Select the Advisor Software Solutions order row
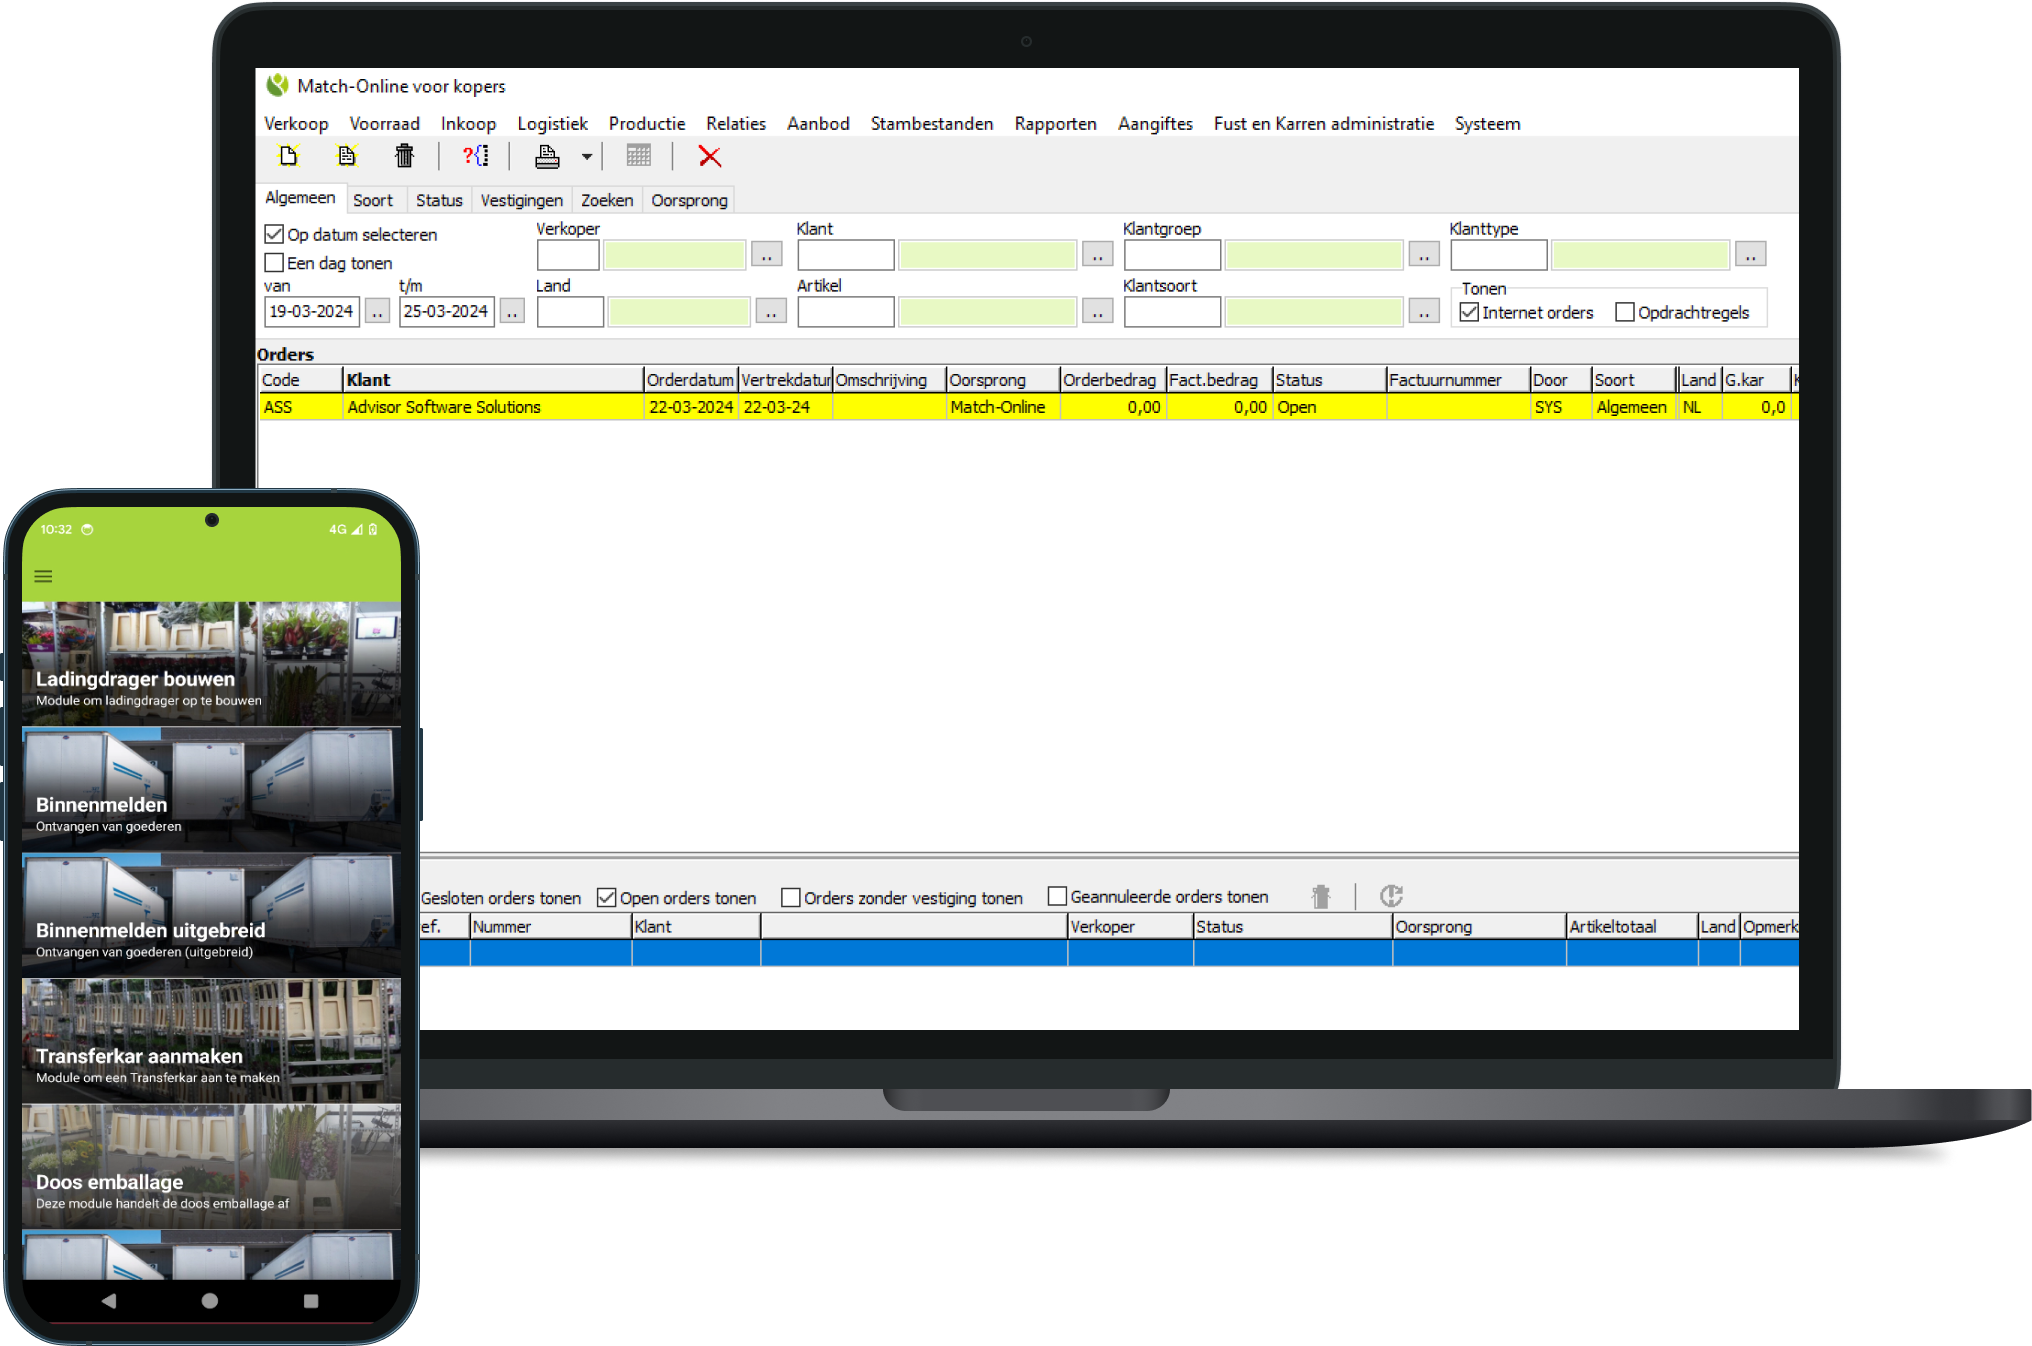2032x1346 pixels. pyautogui.click(x=444, y=407)
